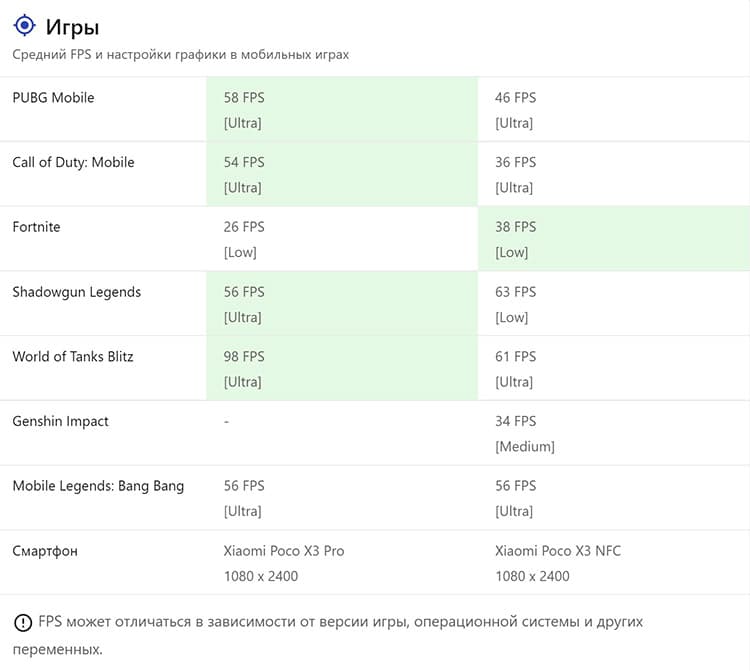This screenshot has width=750, height=671.
Task: Click the highlighted 38 FPS Fortnite cell
Action: point(614,239)
